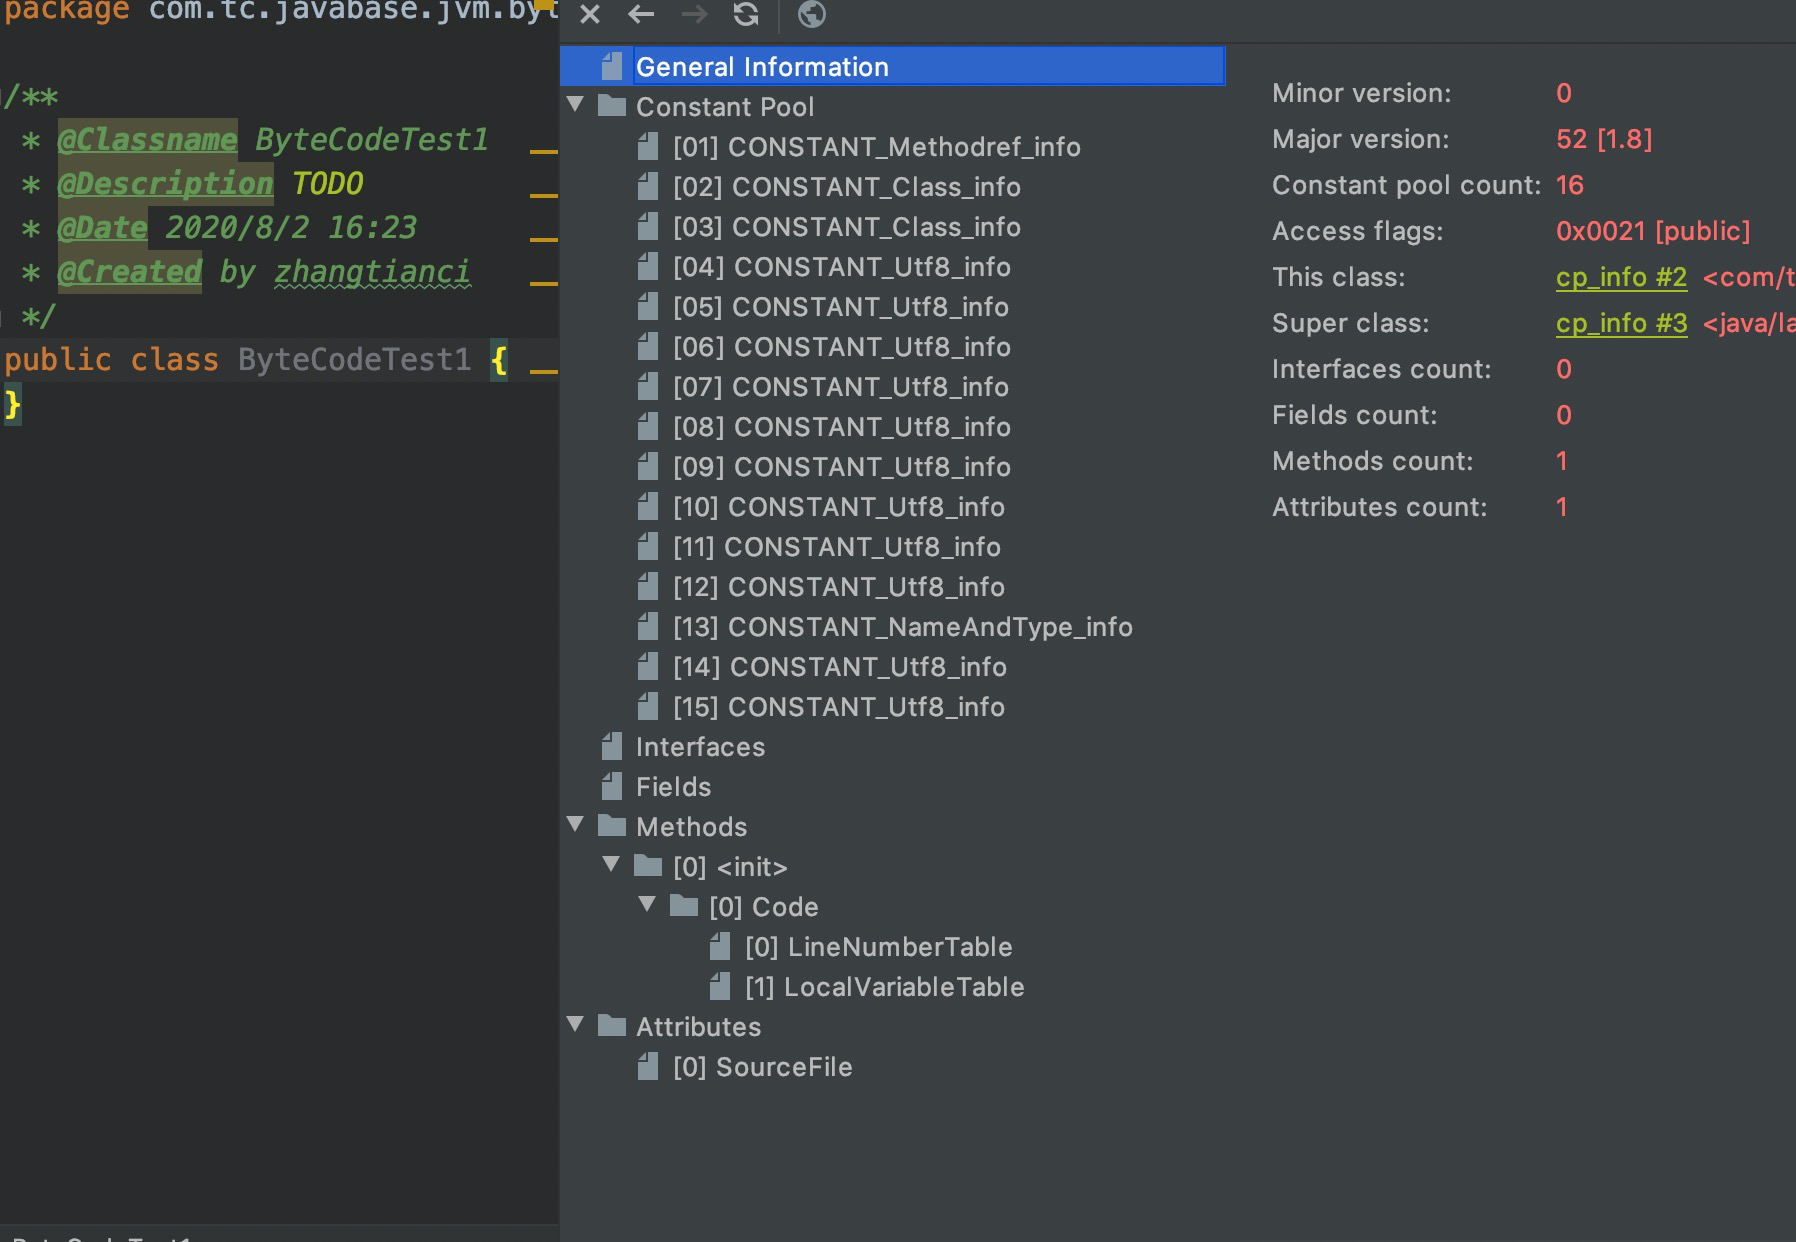Select the [1] LocalVariableTable item

click(884, 987)
